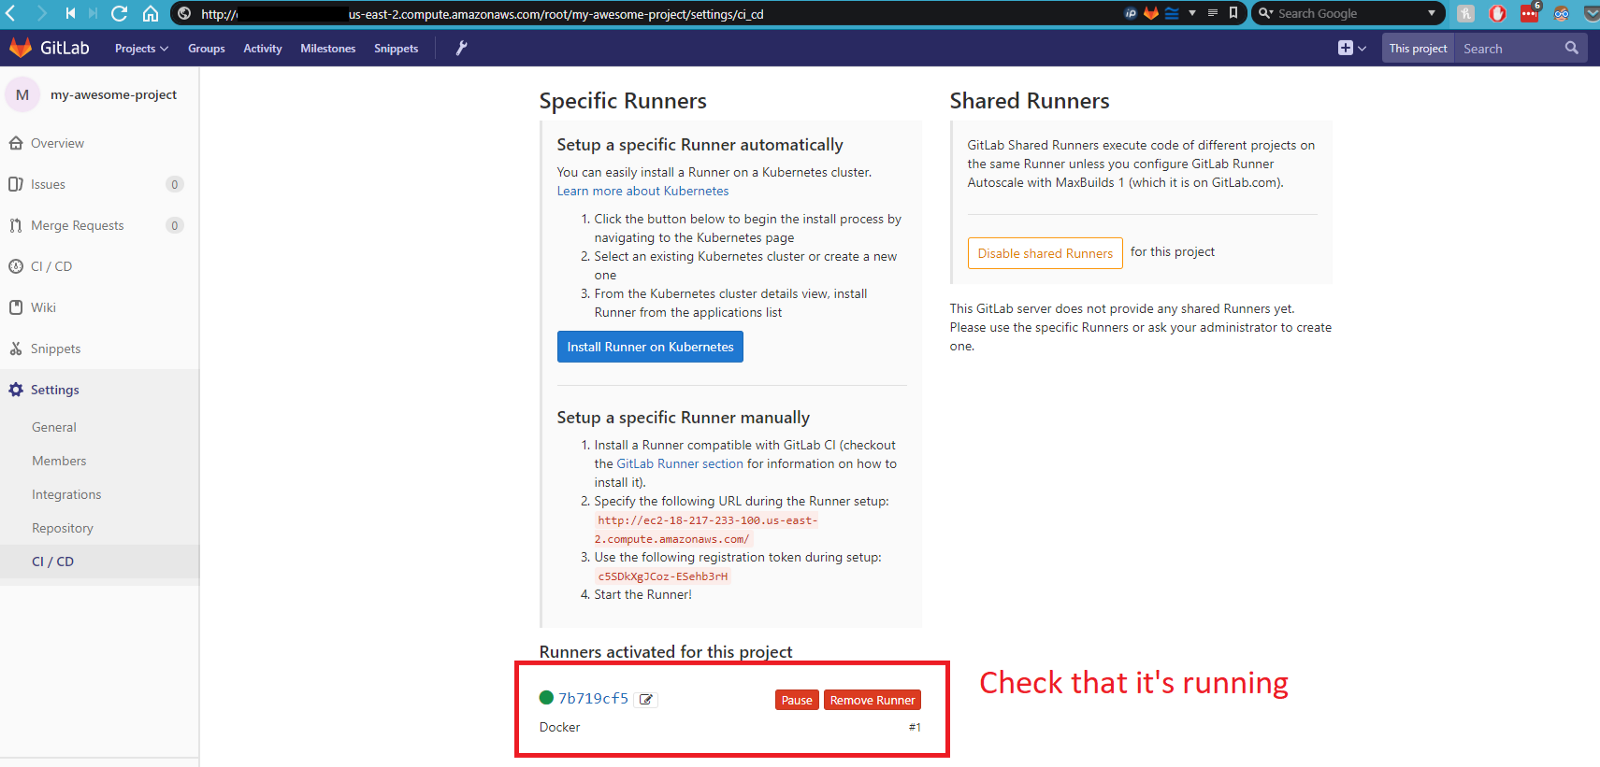The width and height of the screenshot is (1600, 767).
Task: Click the 'This project' search scope label
Action: tap(1418, 48)
